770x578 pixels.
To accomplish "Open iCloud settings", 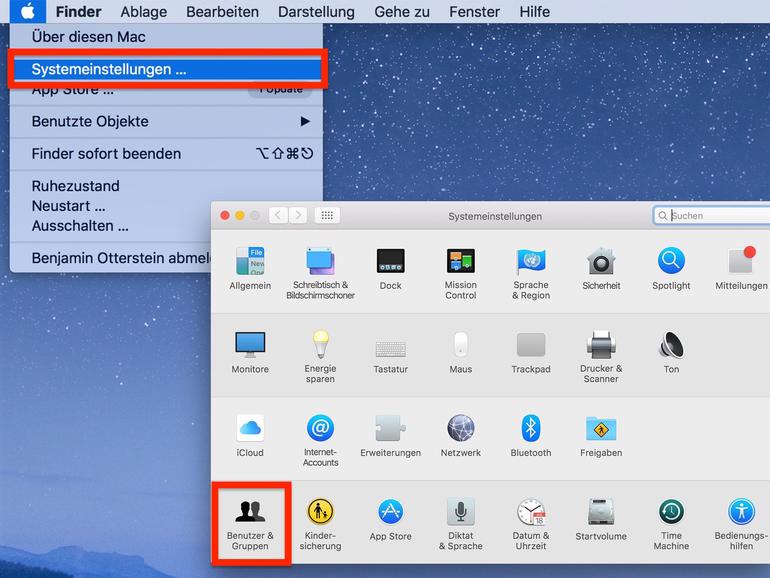I will pyautogui.click(x=250, y=436).
